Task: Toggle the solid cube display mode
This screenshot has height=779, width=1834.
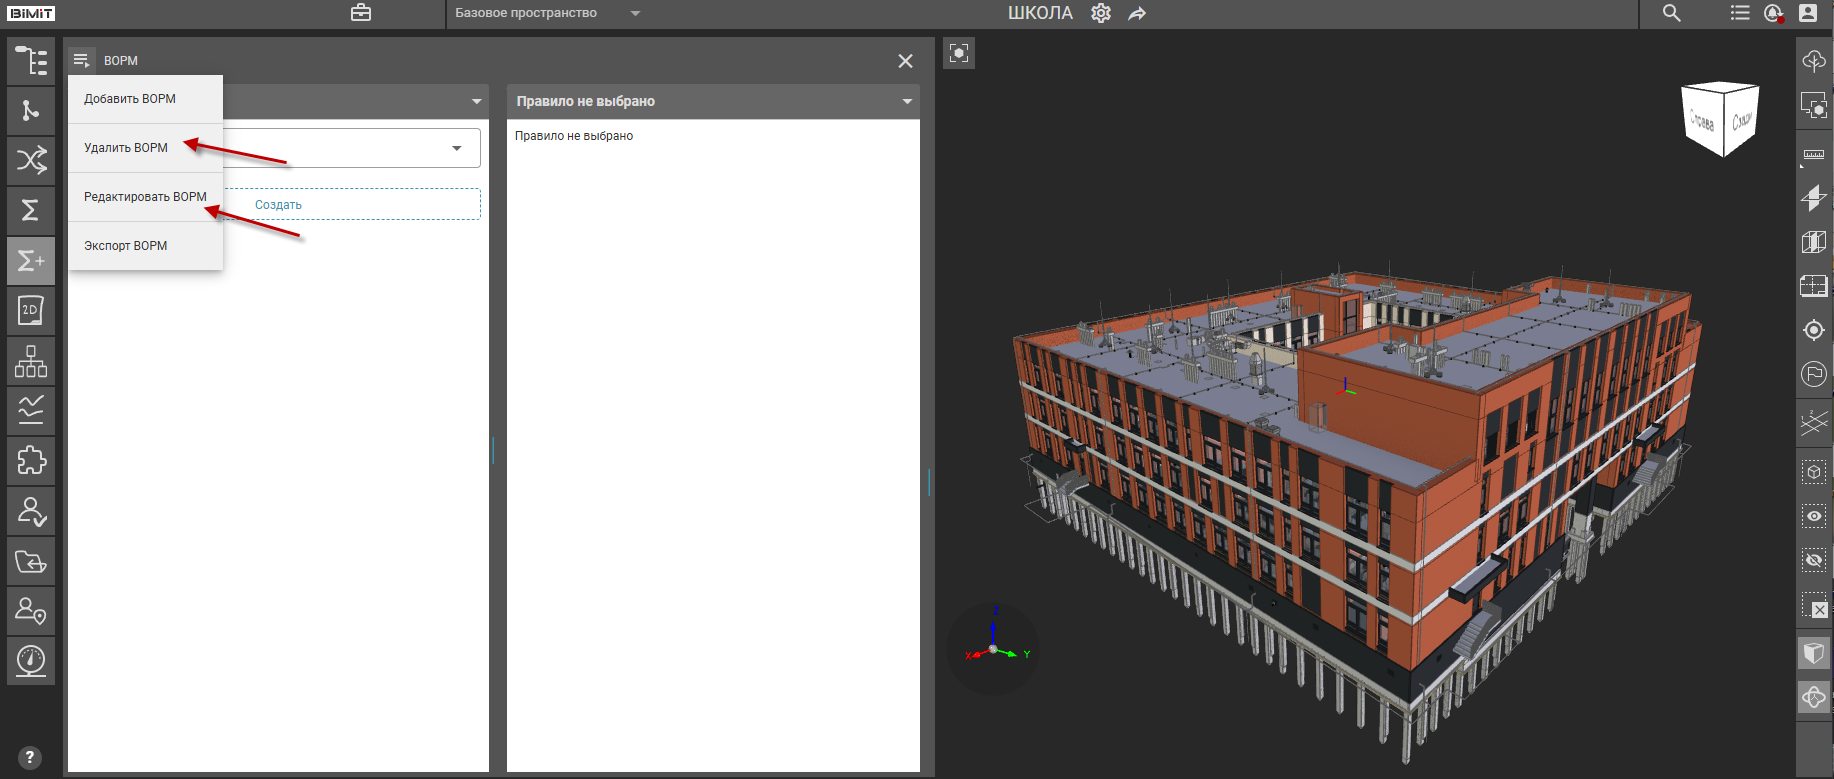Action: [1813, 653]
